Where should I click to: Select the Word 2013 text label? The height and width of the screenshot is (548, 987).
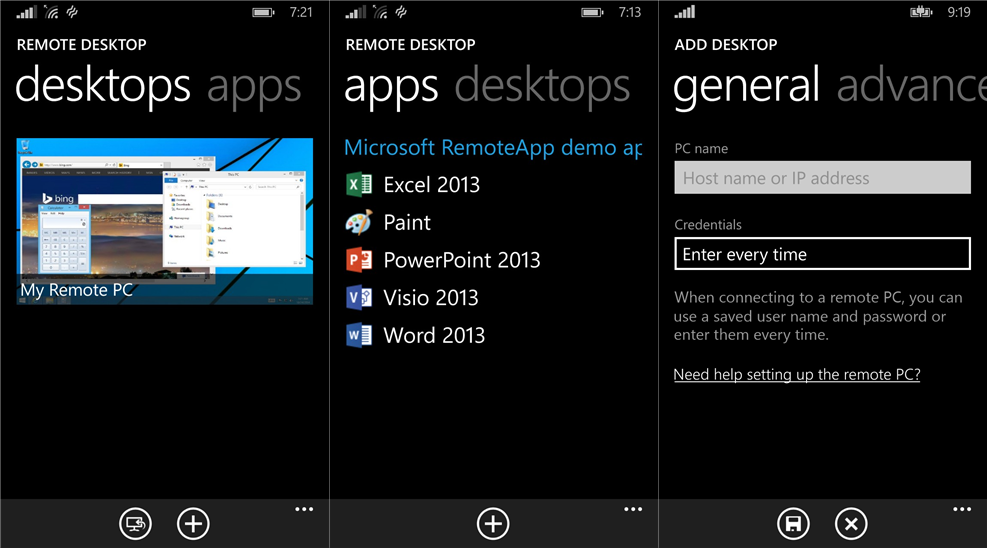click(434, 336)
